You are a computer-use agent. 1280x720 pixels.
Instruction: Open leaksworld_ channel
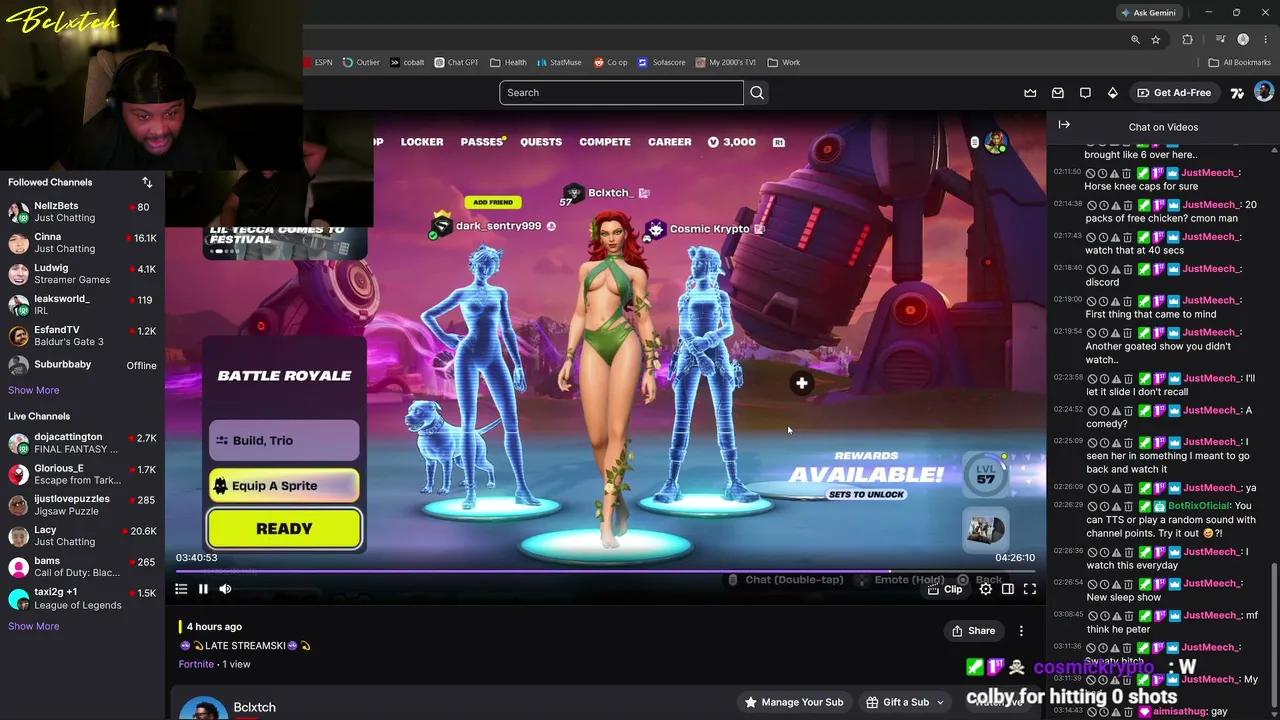(x=82, y=305)
